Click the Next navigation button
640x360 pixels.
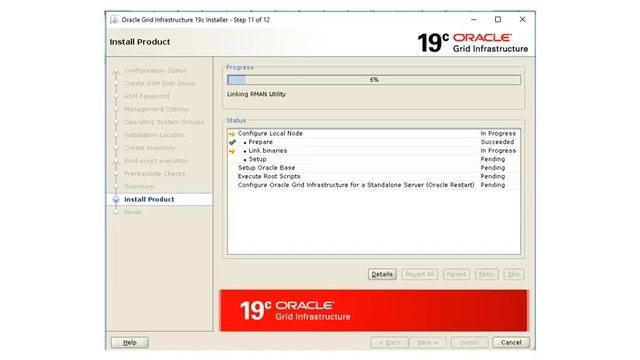pyautogui.click(x=428, y=342)
